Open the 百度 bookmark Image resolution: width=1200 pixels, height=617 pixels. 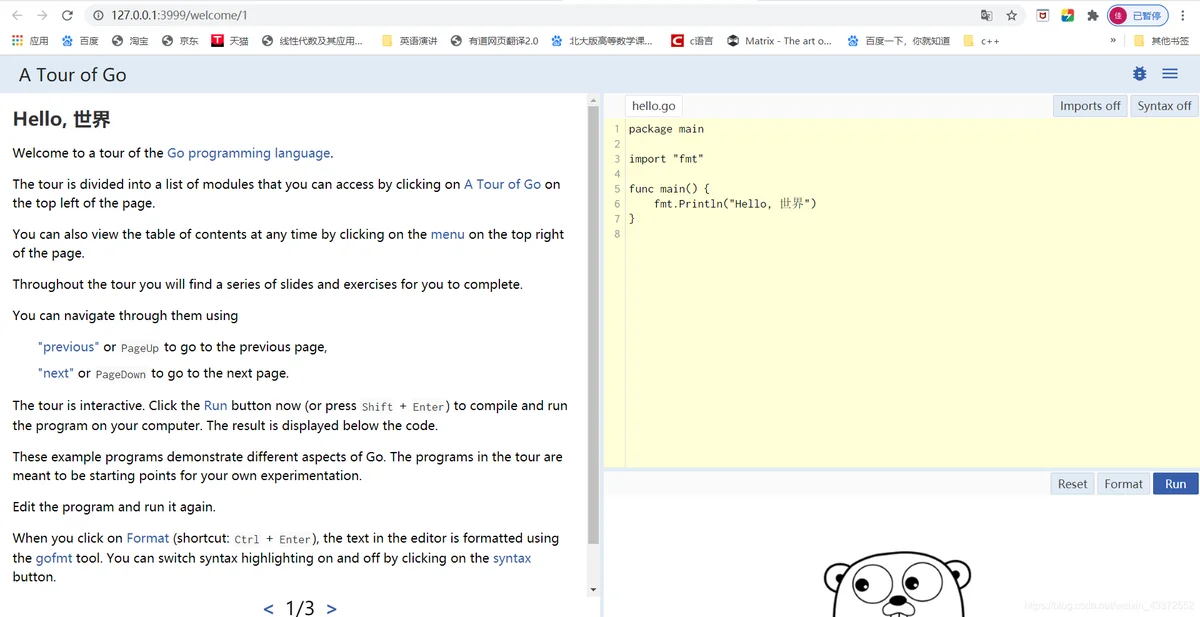pyautogui.click(x=80, y=41)
